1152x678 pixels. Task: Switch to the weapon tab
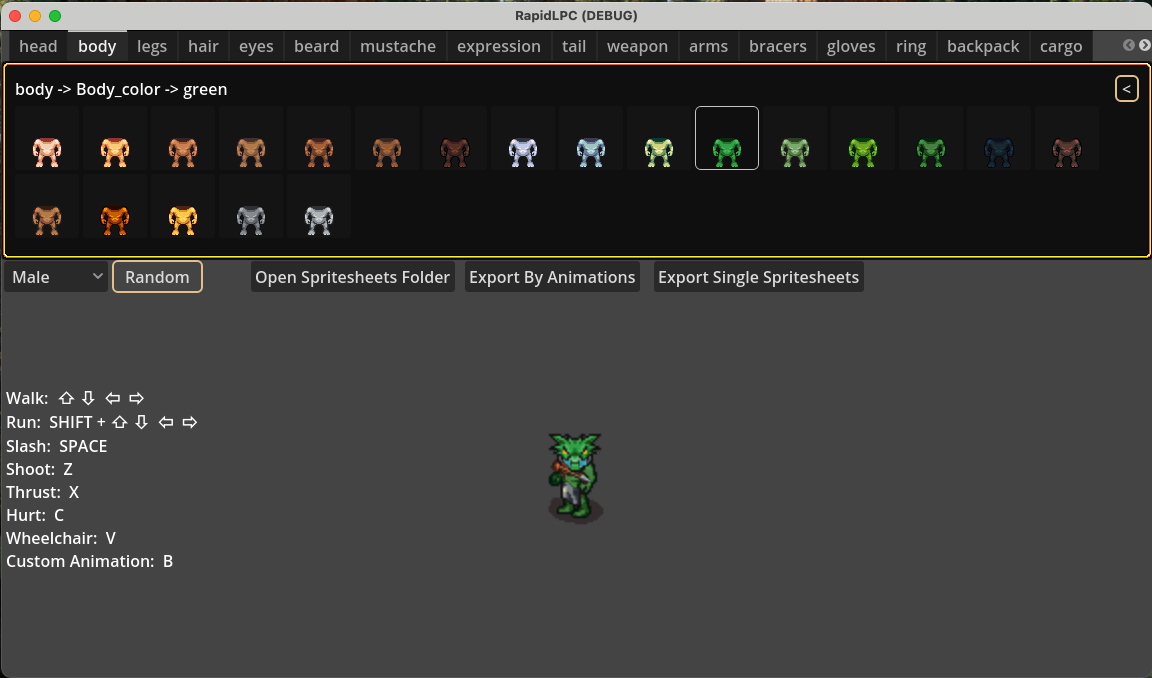638,46
